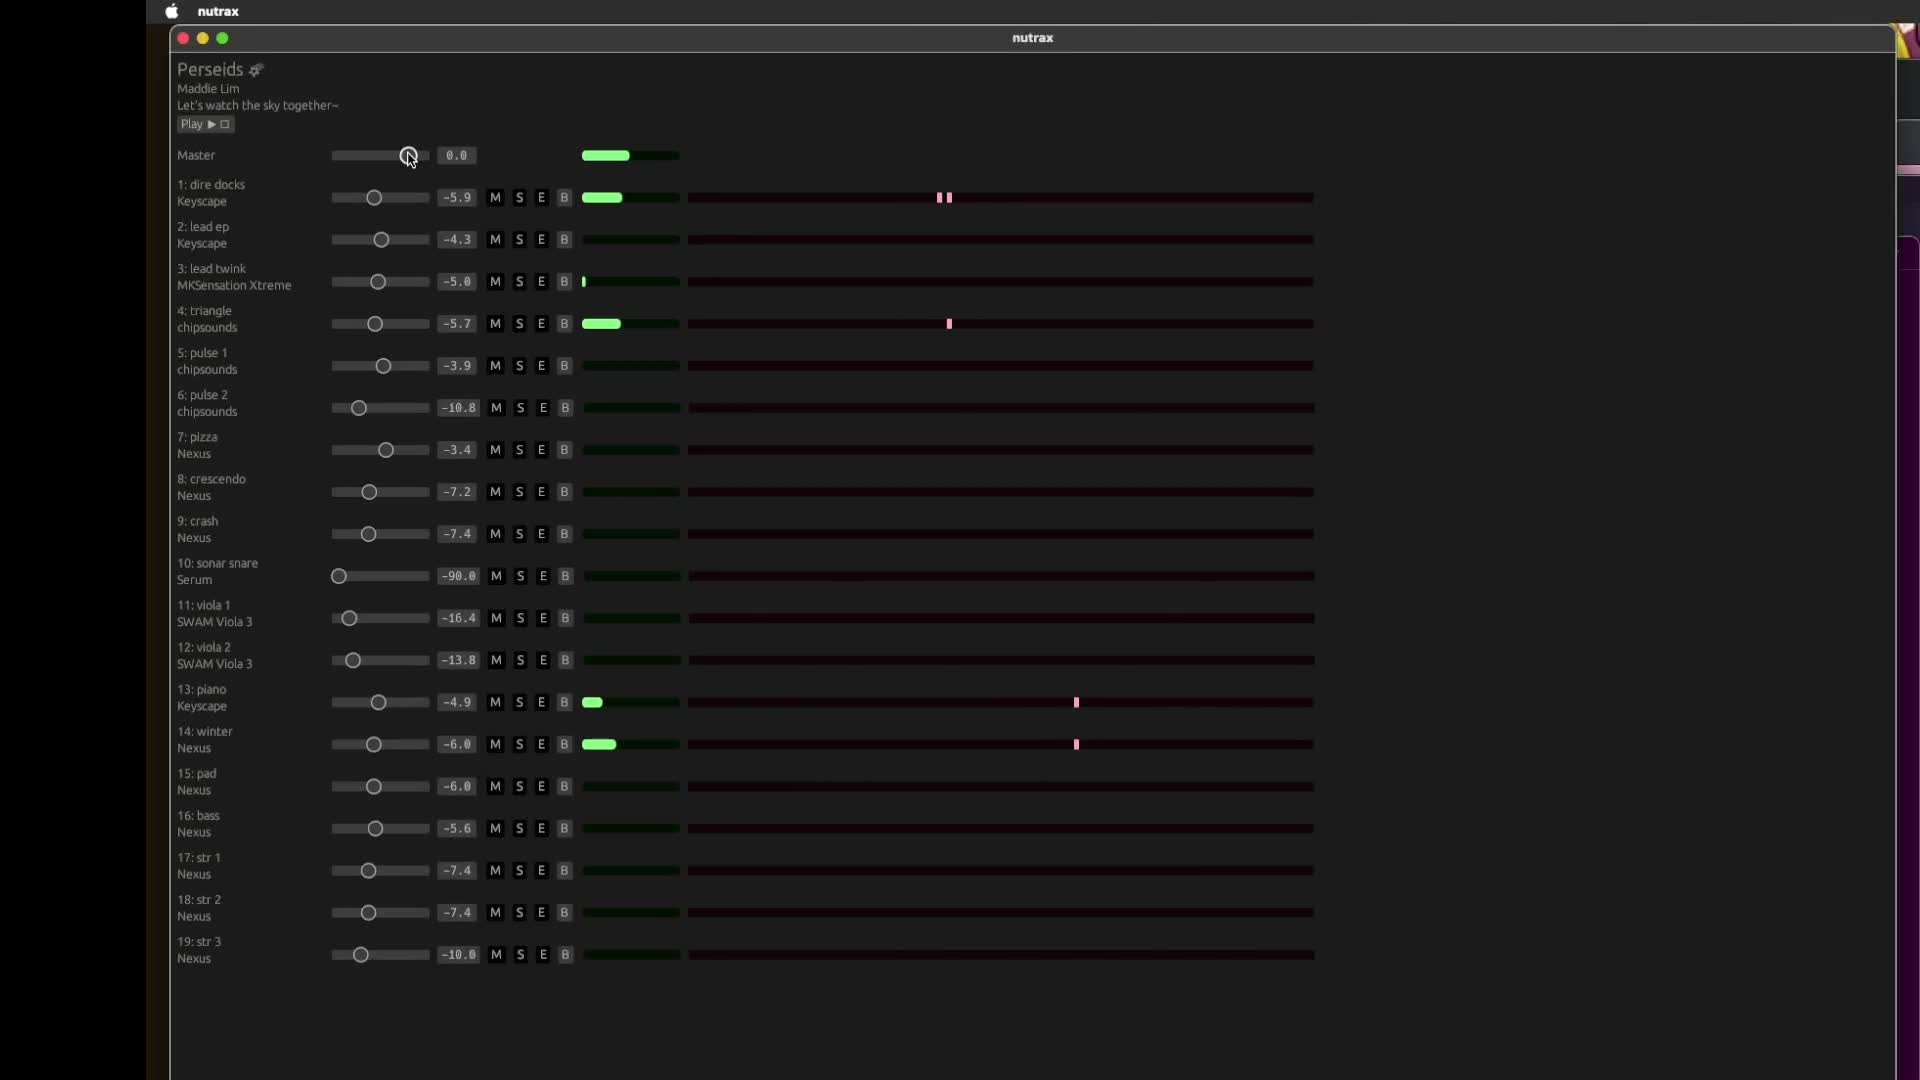Click the -5.9 volume value on dire docks
The width and height of the screenshot is (1920, 1080).
[x=457, y=197]
